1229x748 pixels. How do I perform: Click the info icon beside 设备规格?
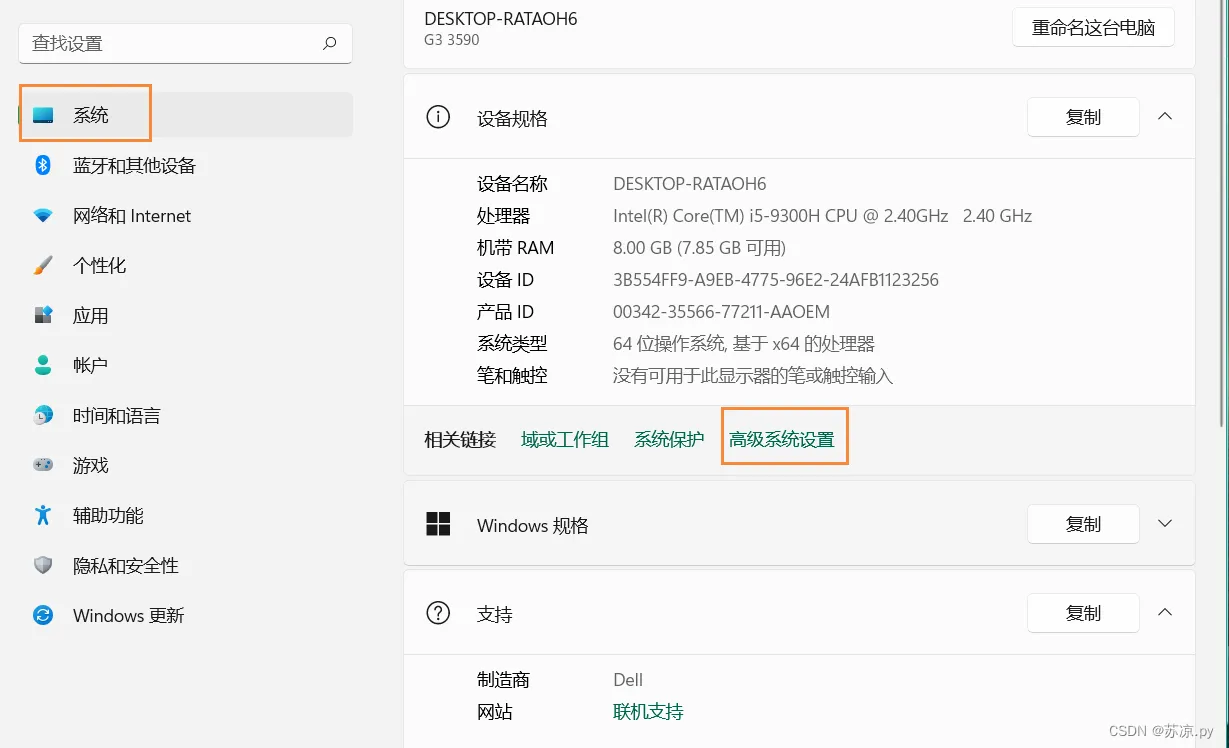(x=438, y=117)
